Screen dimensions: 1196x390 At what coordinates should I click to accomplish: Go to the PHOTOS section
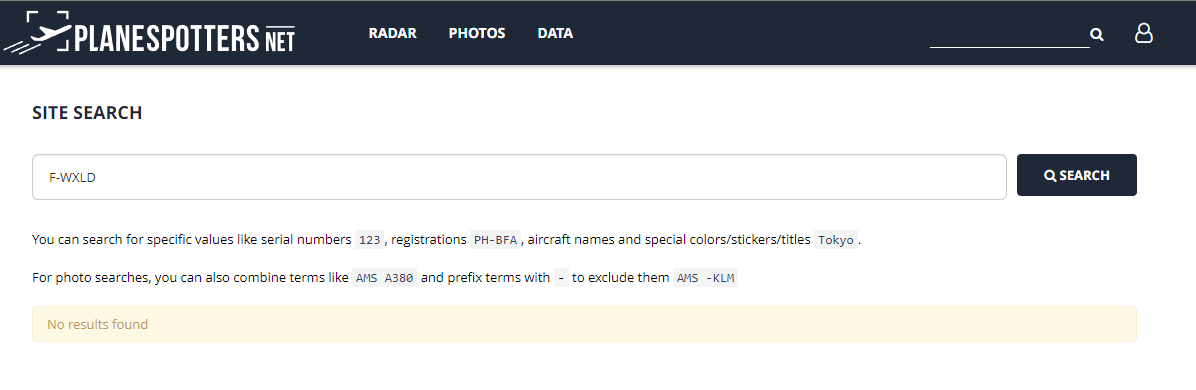(477, 33)
